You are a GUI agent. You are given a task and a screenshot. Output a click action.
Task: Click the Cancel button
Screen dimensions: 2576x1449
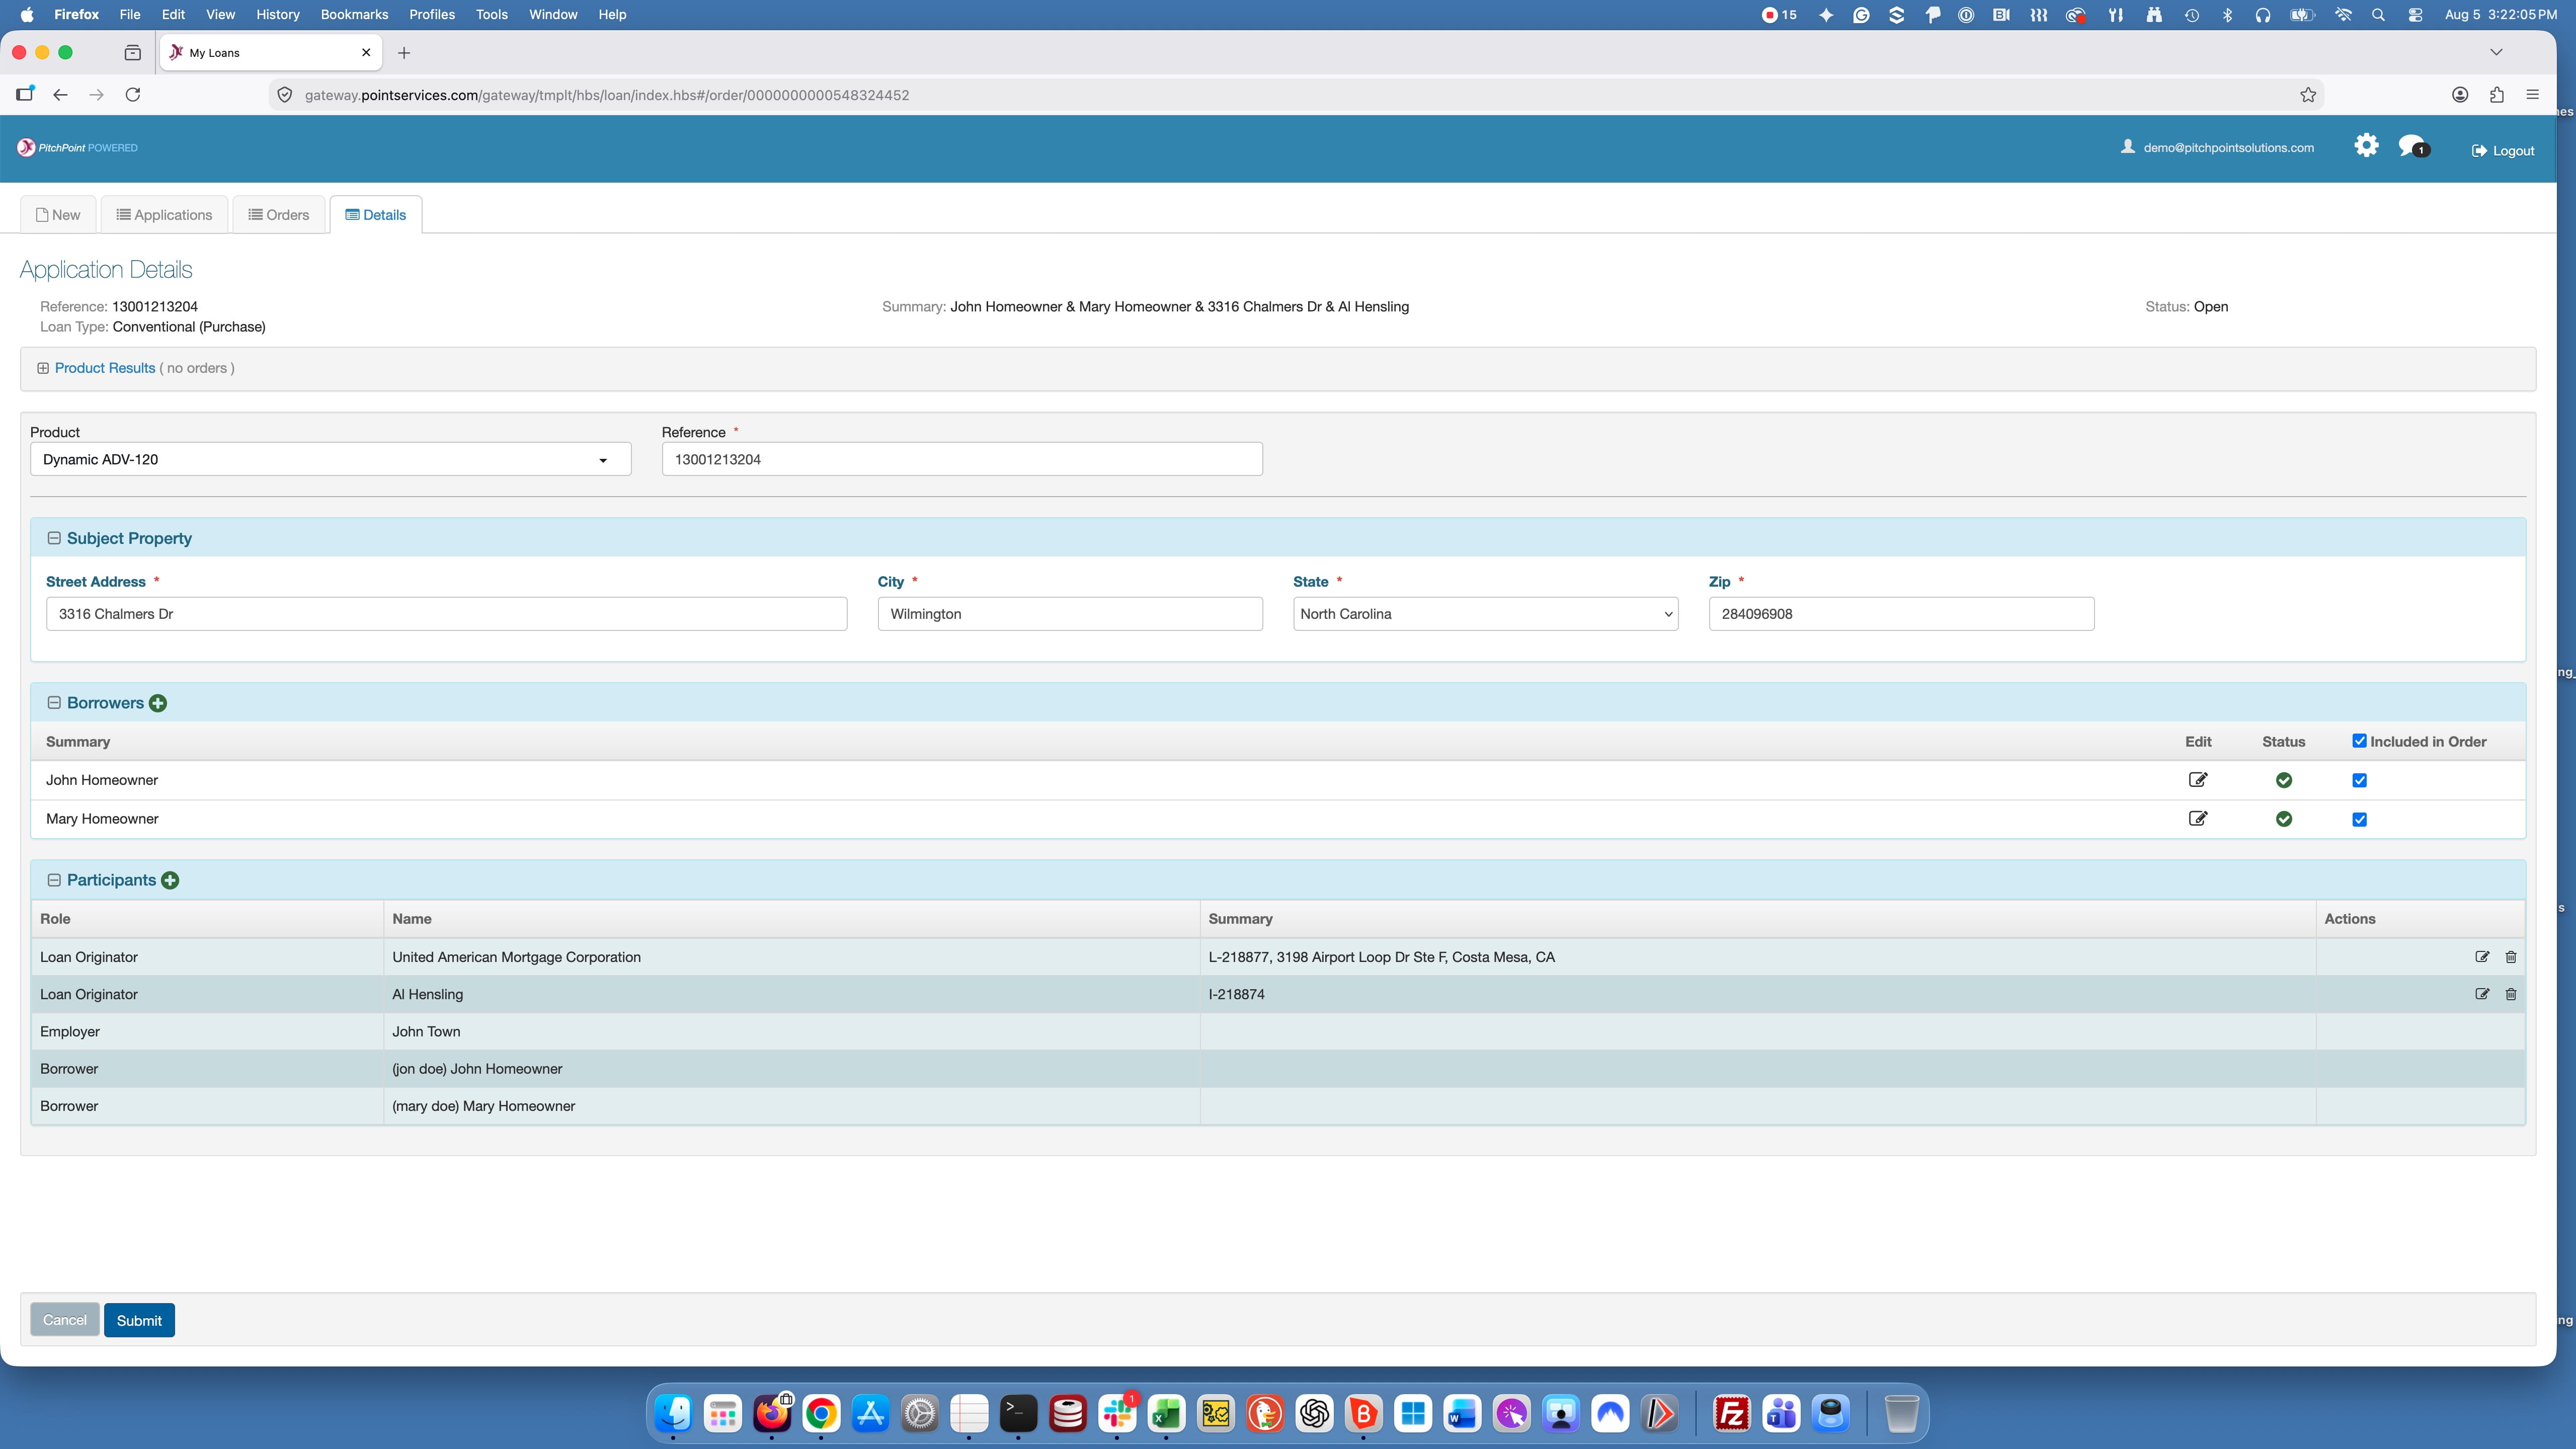point(65,1320)
